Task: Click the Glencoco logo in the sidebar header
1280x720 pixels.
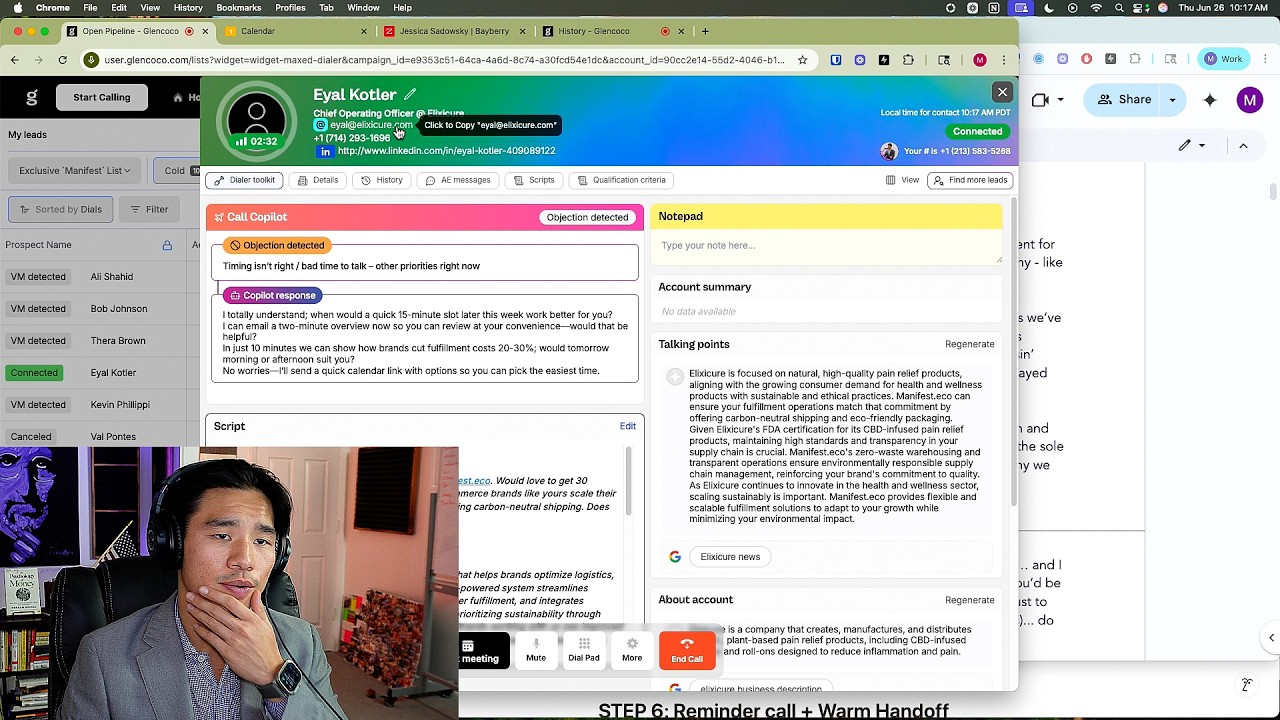Action: click(x=32, y=97)
